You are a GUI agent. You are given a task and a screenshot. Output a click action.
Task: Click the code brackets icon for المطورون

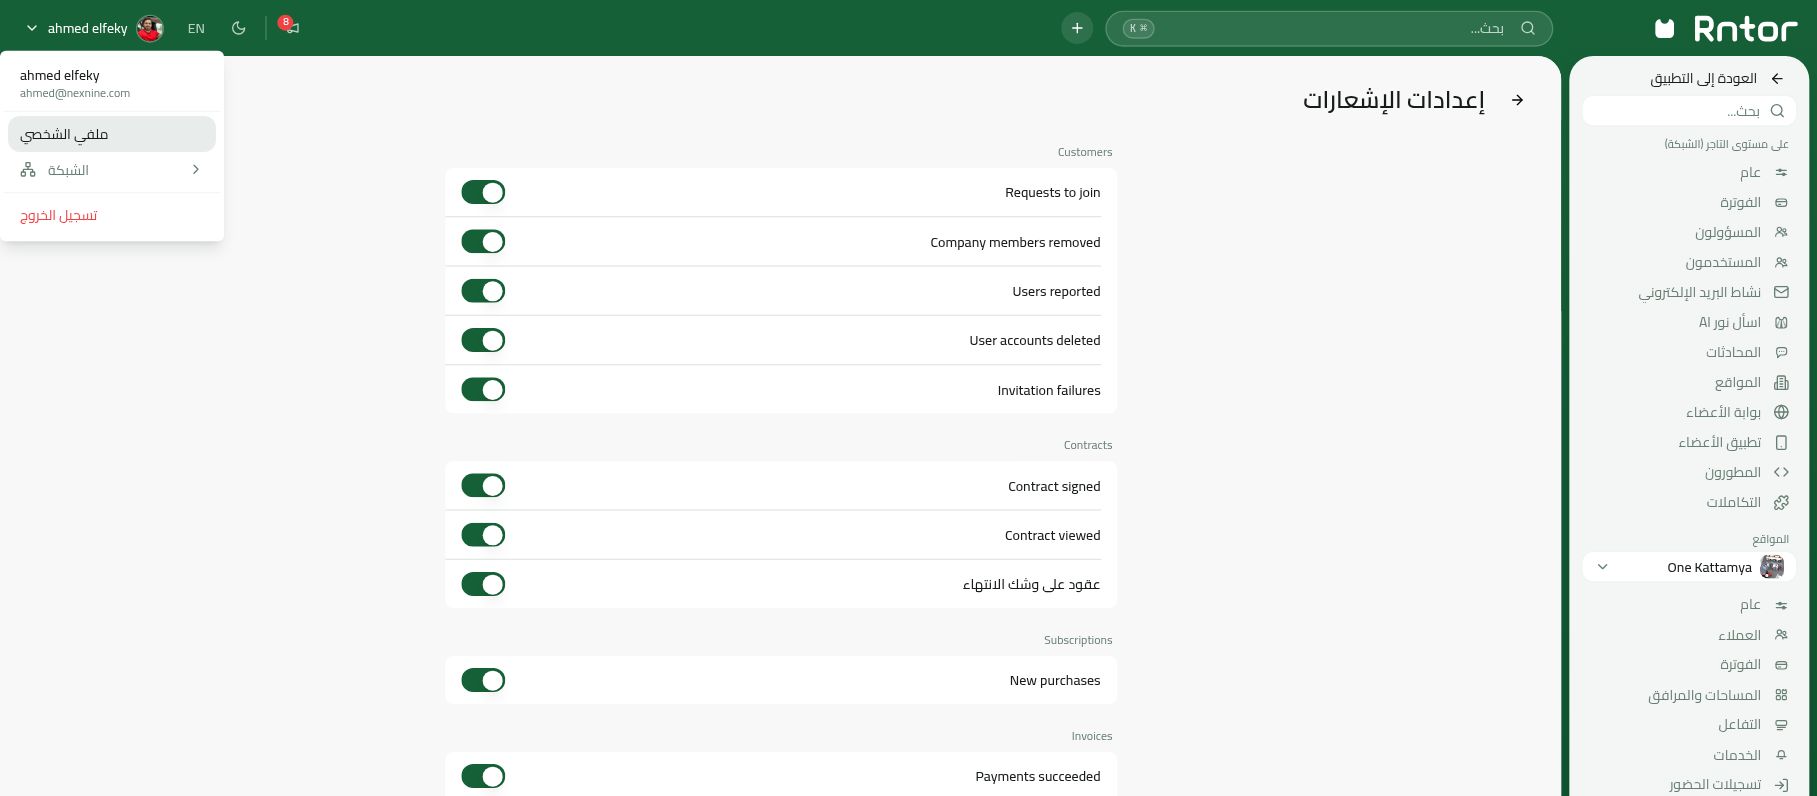coord(1781,472)
